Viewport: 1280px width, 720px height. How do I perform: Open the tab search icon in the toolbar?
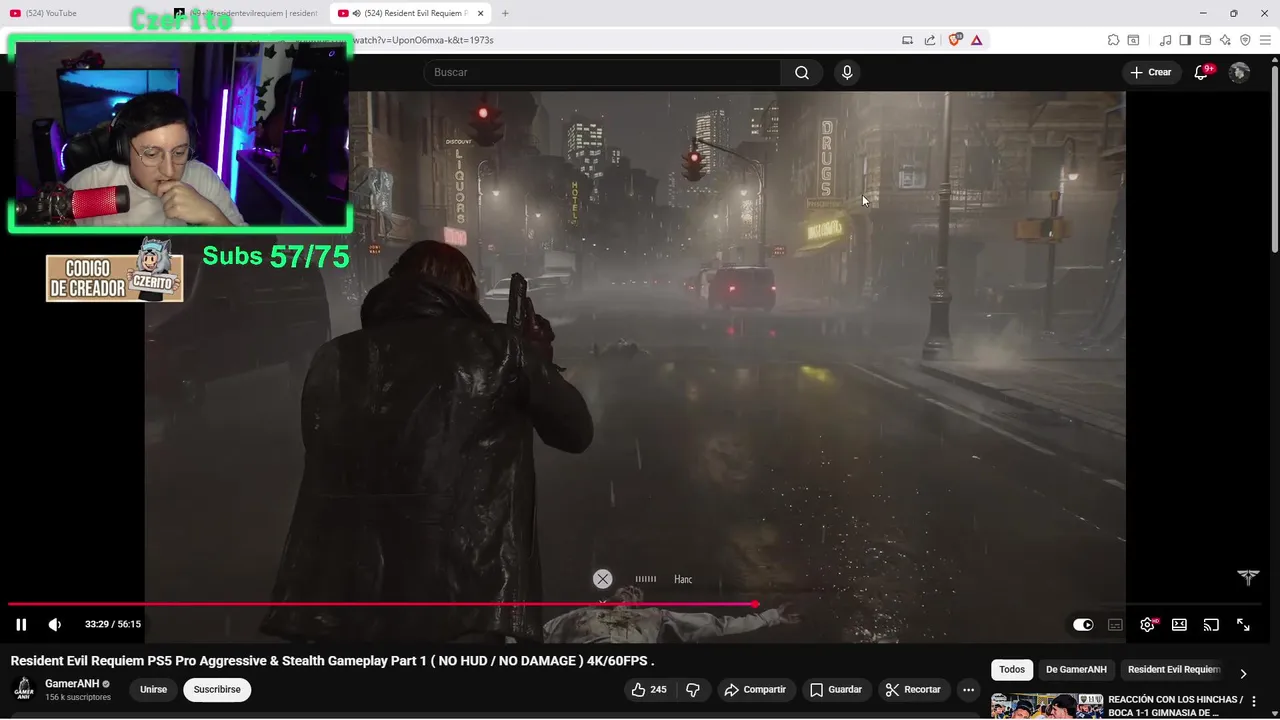1133,40
